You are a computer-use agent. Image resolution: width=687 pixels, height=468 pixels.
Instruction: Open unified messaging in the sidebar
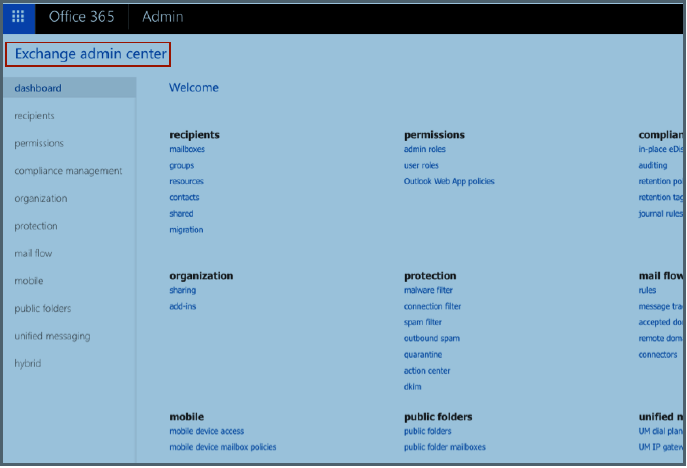click(52, 336)
